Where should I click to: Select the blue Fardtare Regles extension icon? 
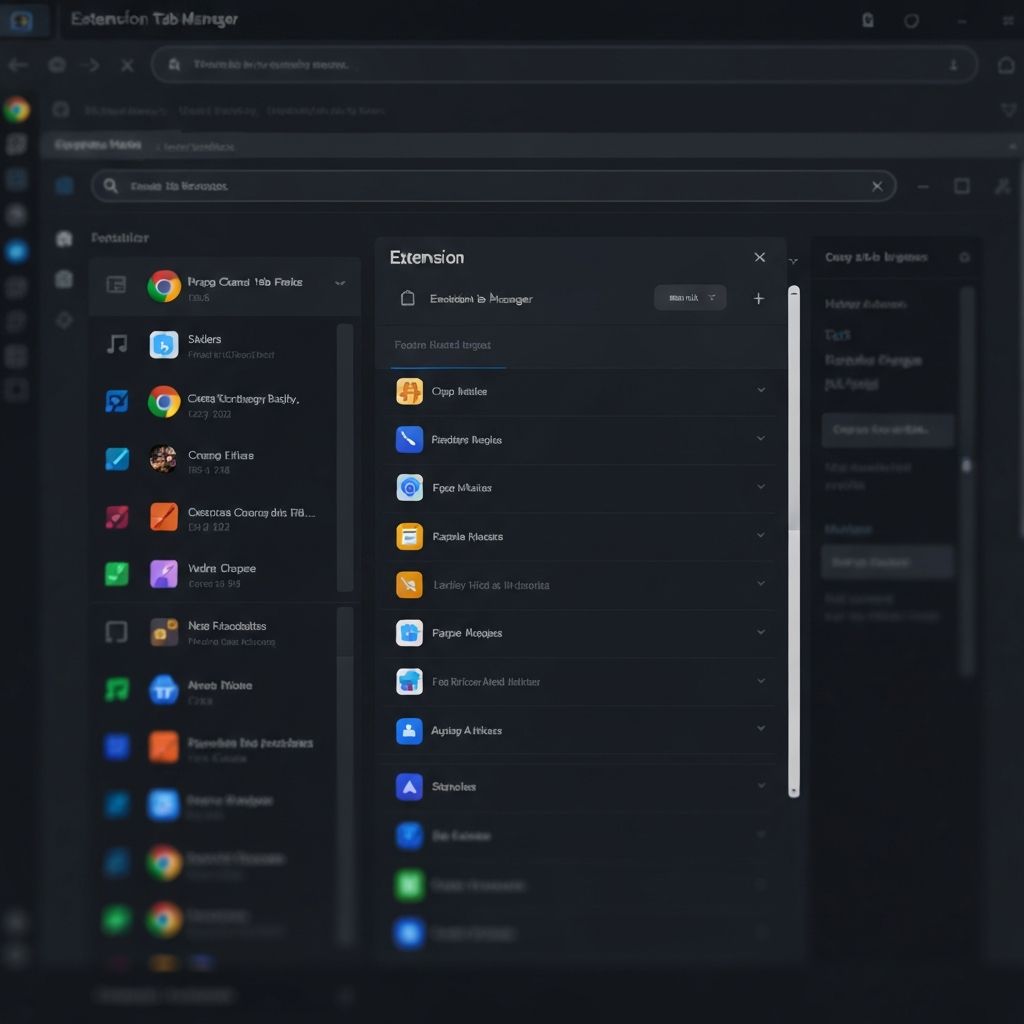(x=409, y=440)
